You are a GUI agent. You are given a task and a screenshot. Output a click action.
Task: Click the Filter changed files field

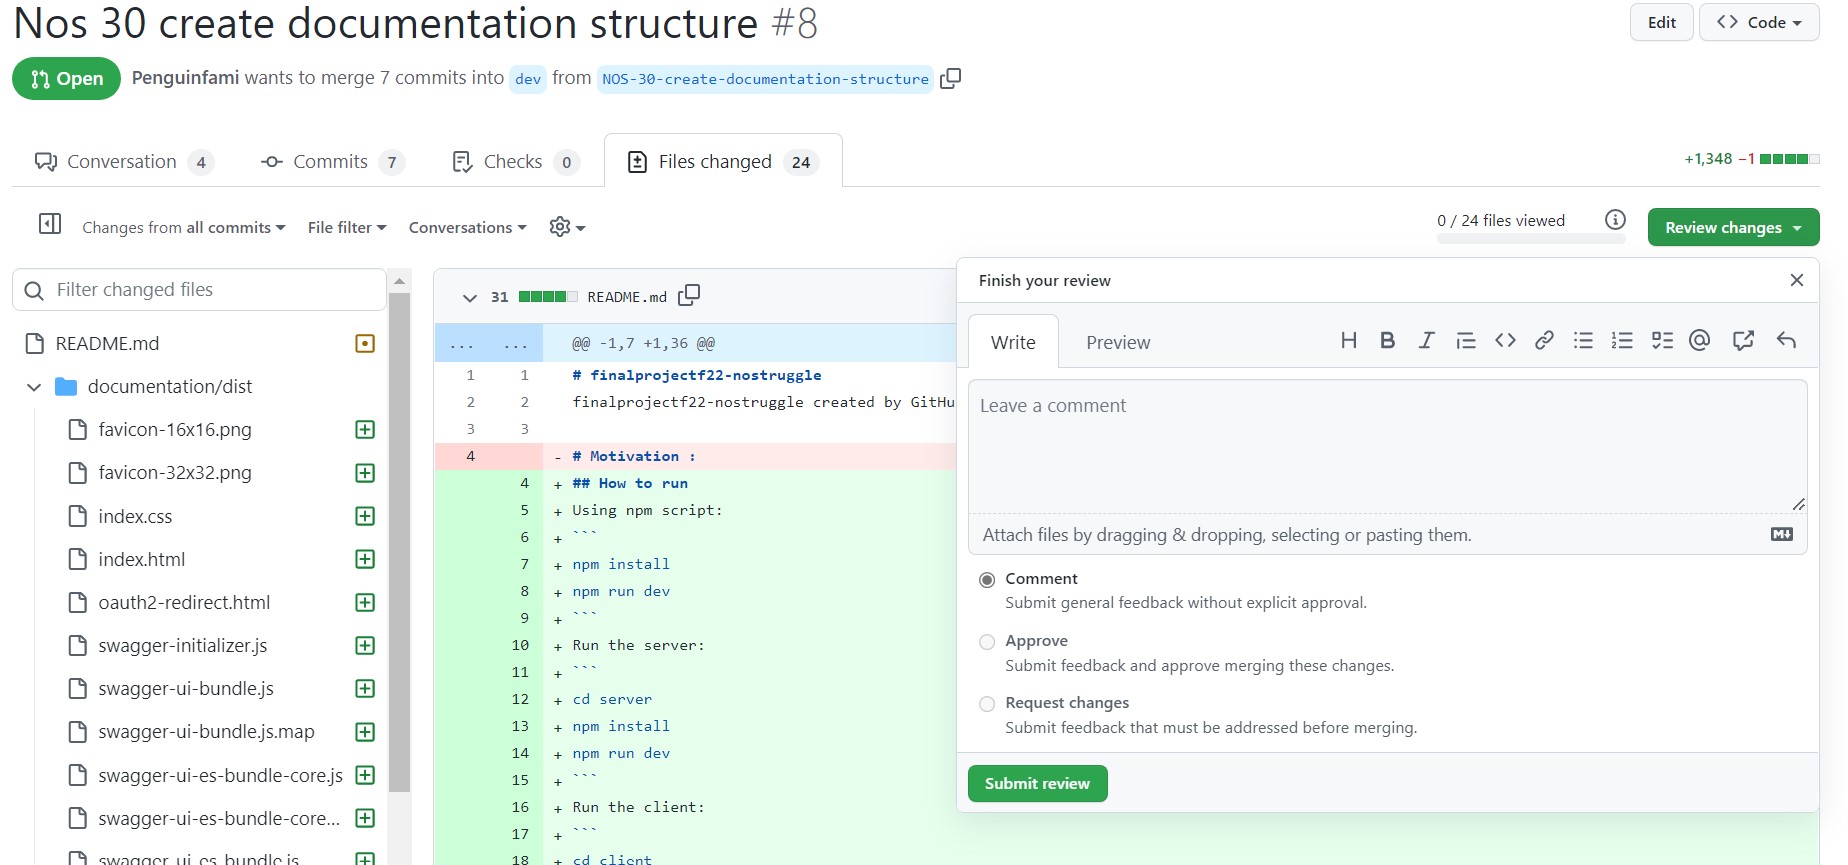210,290
